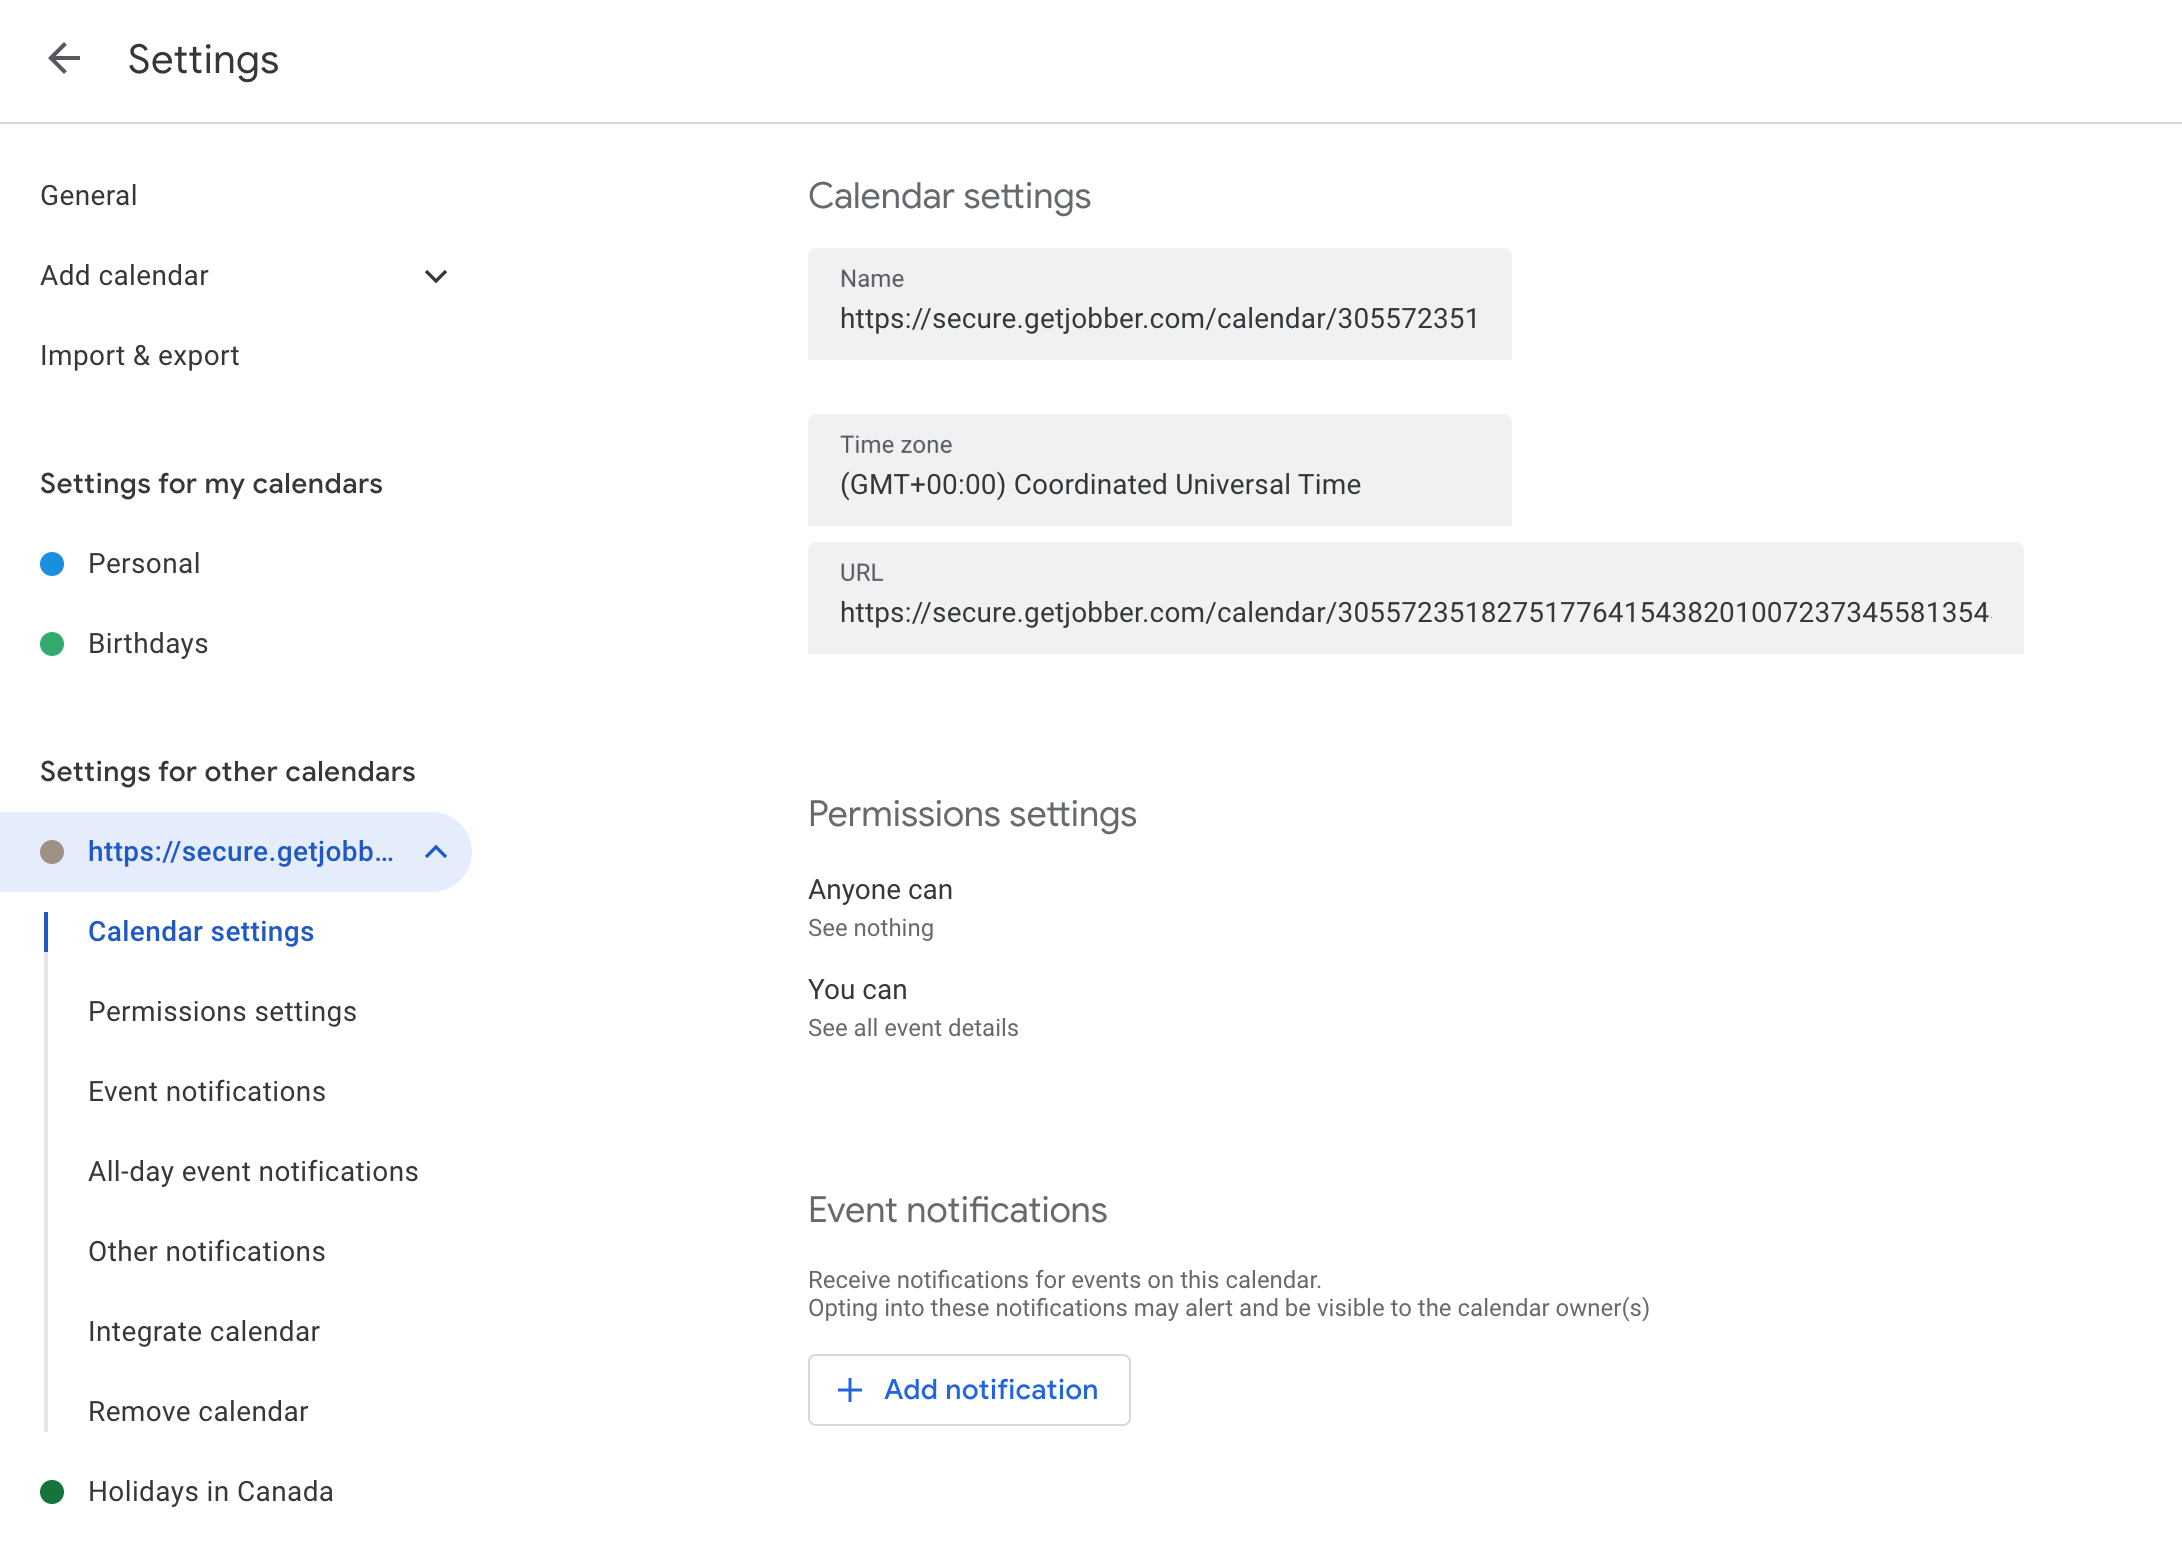Click Add notification button
The height and width of the screenshot is (1558, 2182).
(990, 1390)
